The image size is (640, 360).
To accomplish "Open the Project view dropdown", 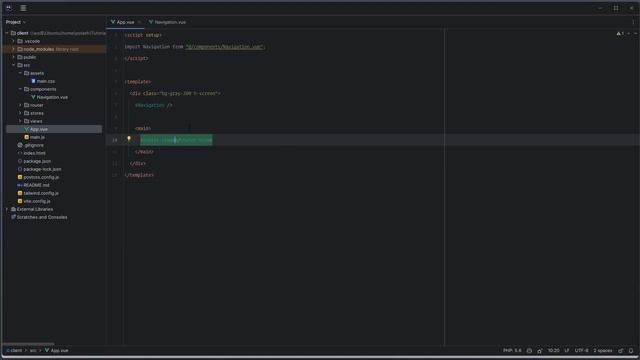I will coord(16,22).
